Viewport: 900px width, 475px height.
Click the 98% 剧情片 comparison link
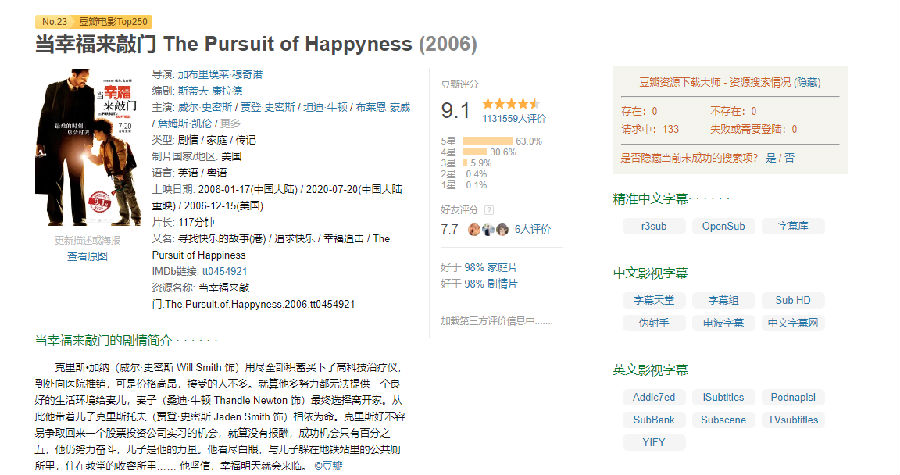(490, 284)
